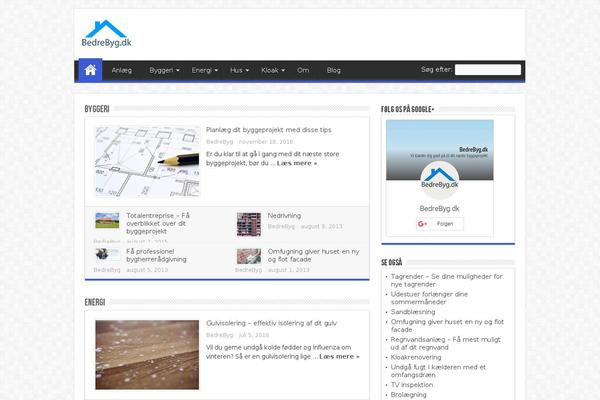The image size is (600, 400).
Task: Open Totalentreprise – Få overblikket article link
Action: pos(158,224)
